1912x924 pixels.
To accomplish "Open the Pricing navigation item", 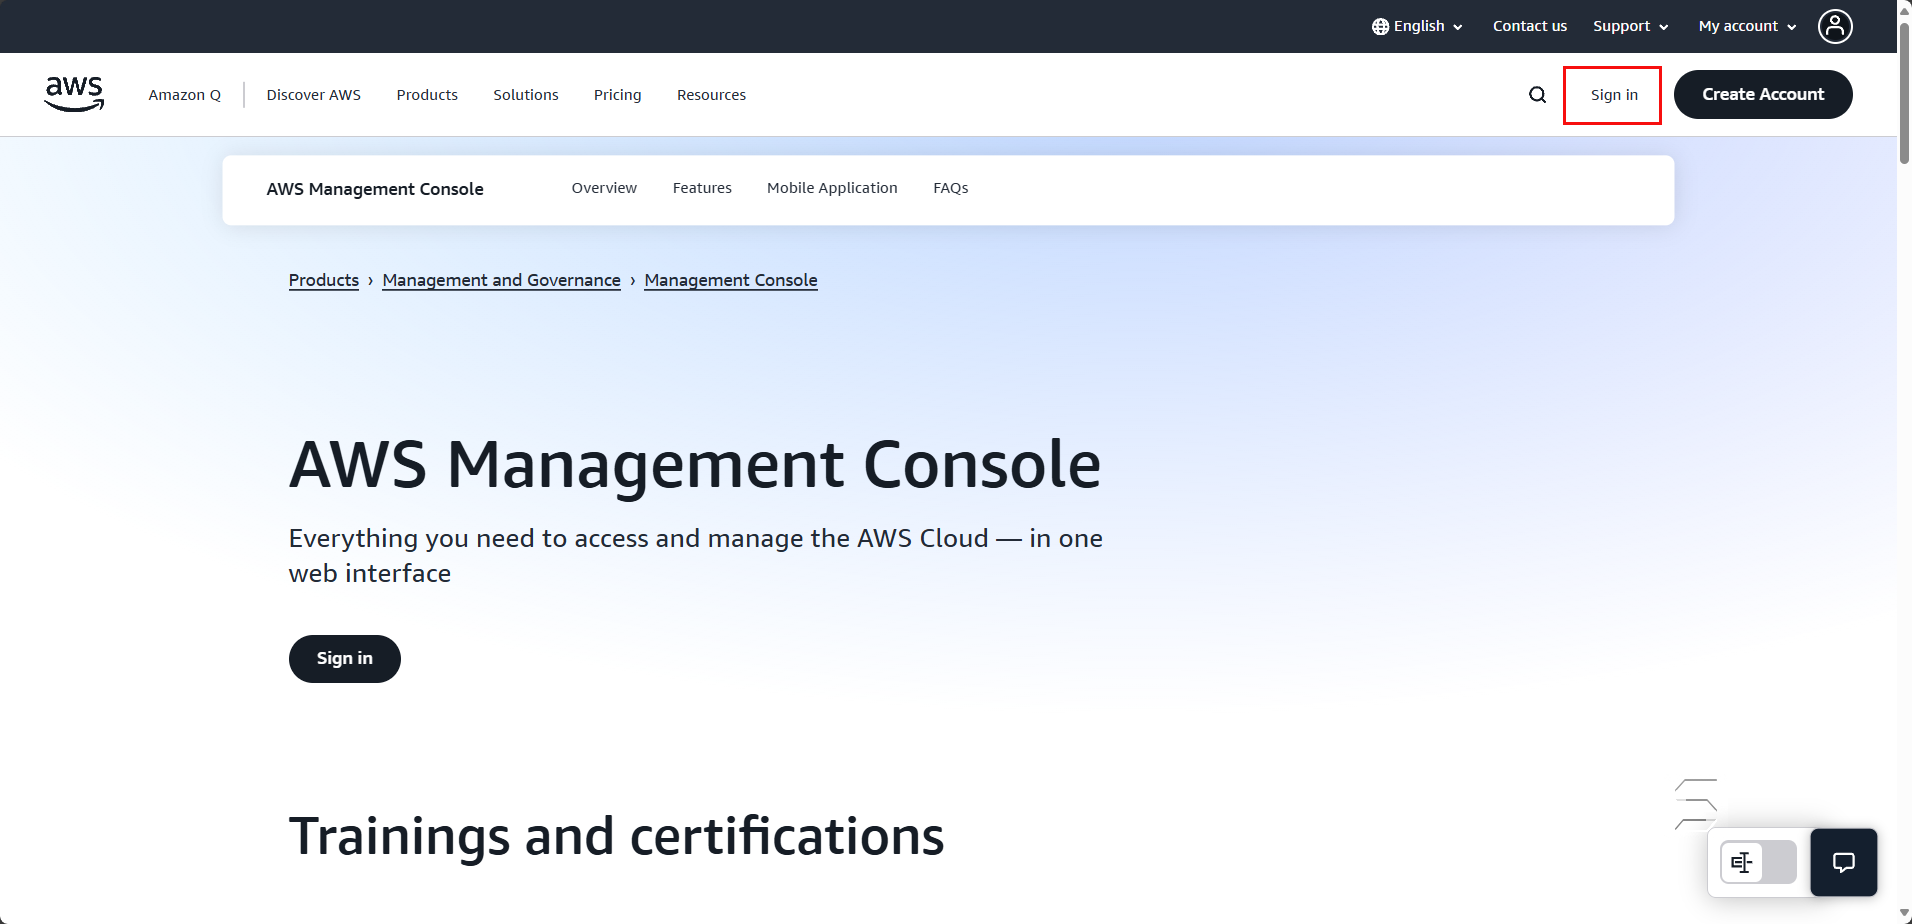I will (617, 95).
